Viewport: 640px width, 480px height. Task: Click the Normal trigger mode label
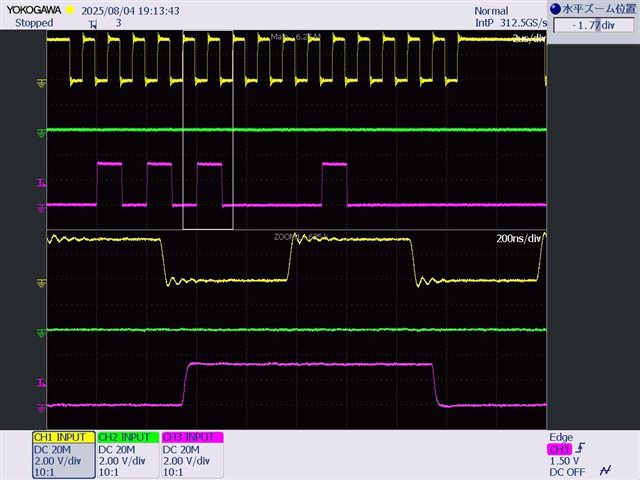pos(491,11)
